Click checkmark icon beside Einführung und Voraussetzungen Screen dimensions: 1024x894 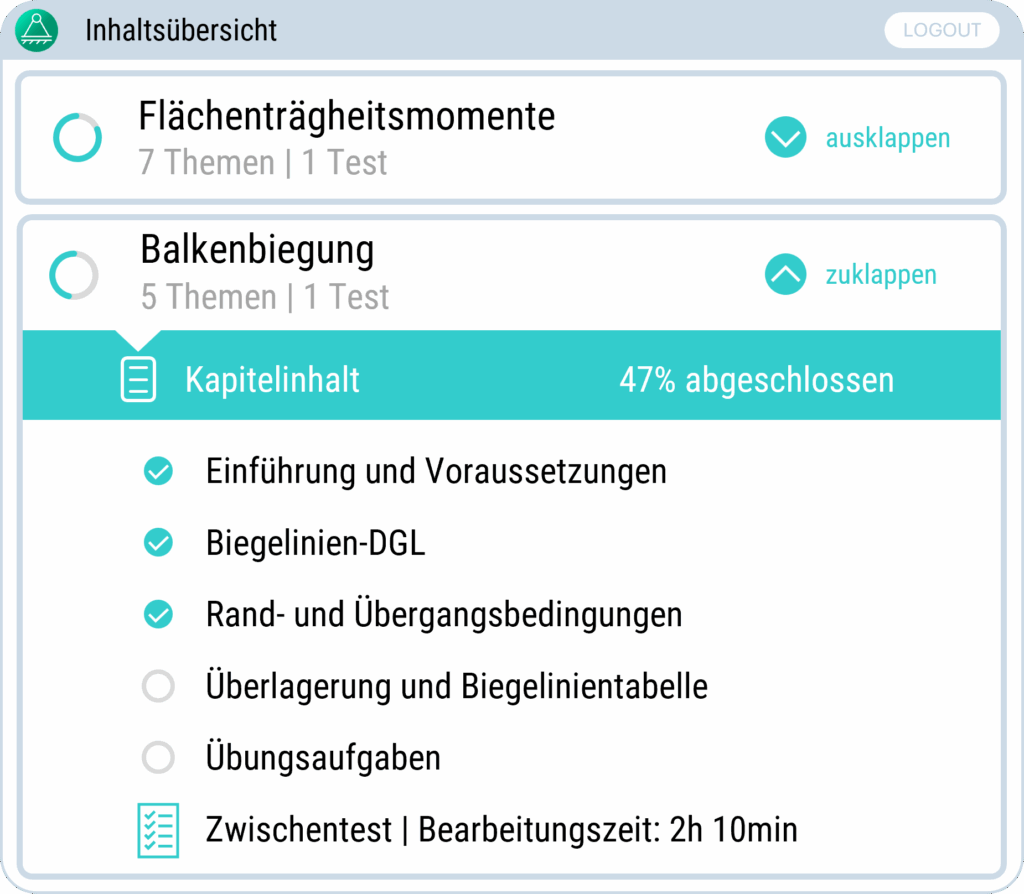(158, 471)
